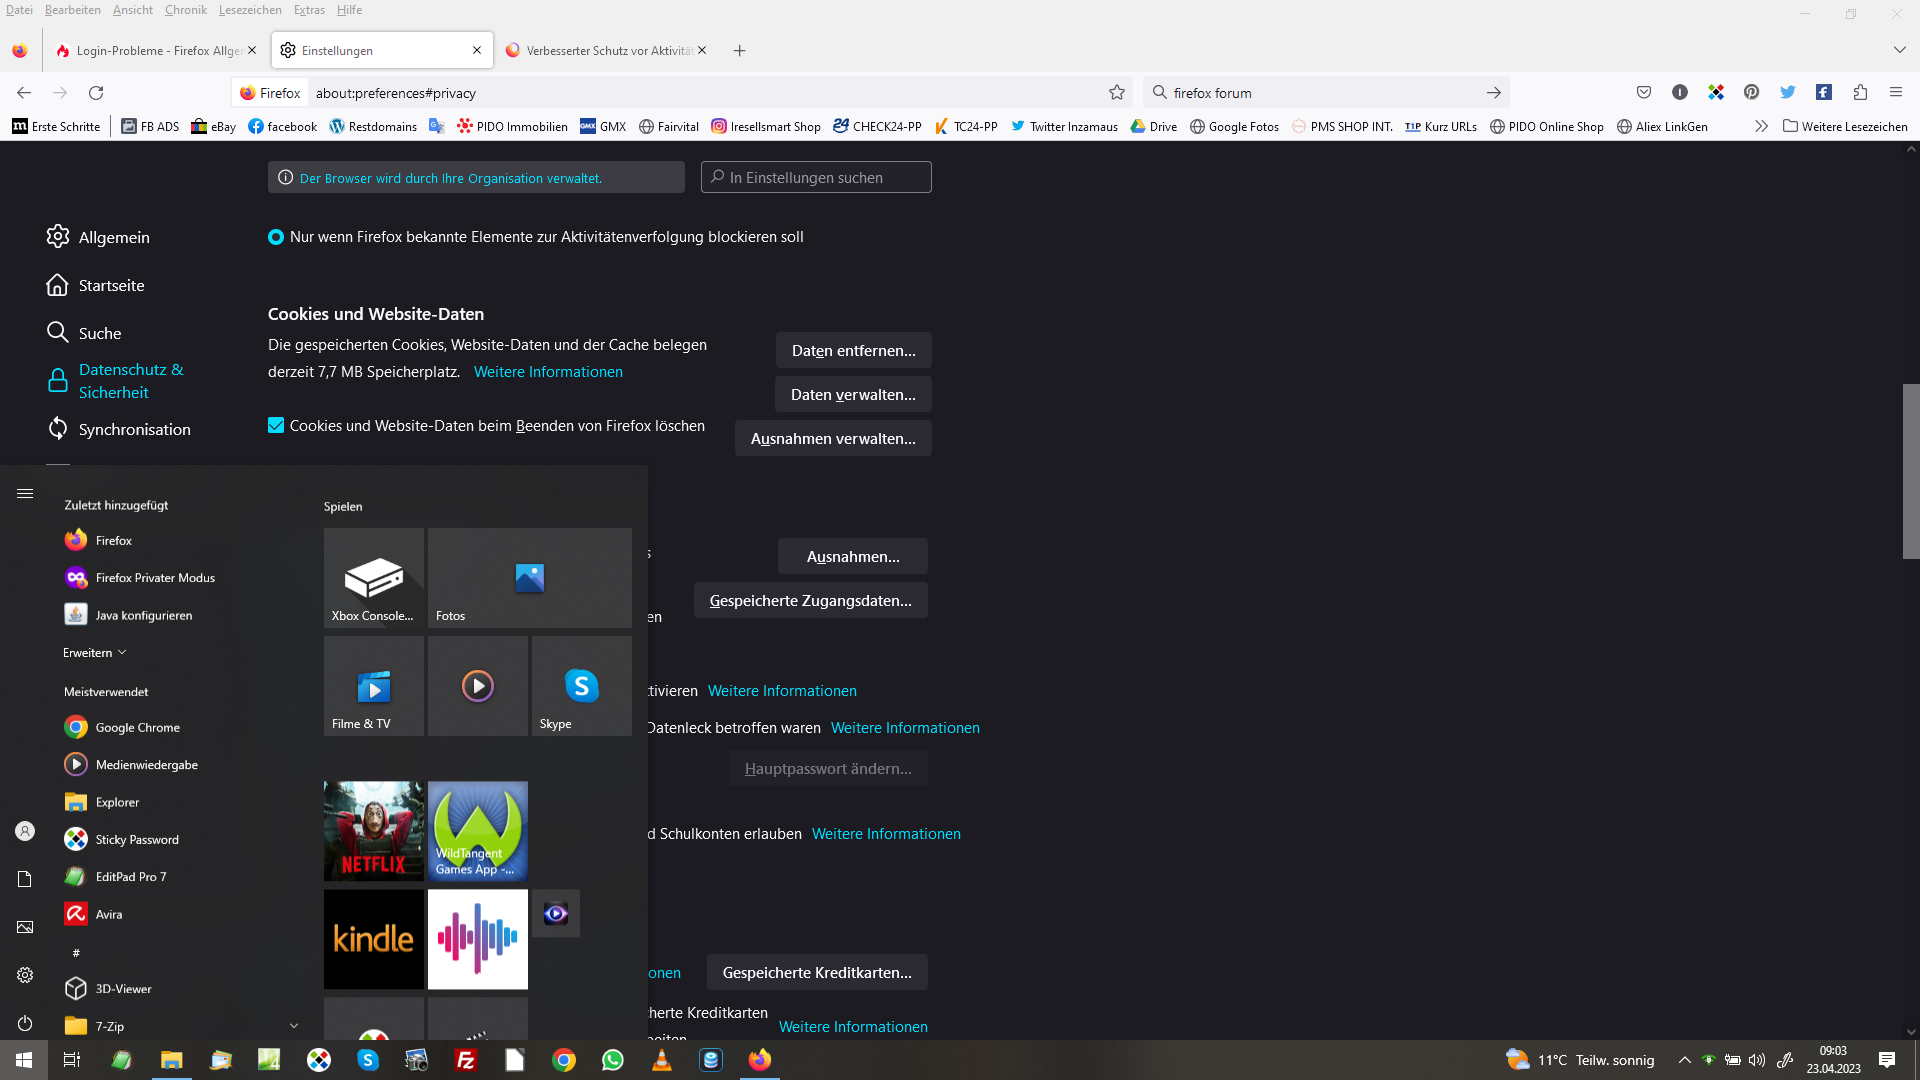1920x1080 pixels.
Task: Open the Extensions puzzle icon
Action: pyautogui.click(x=1860, y=93)
